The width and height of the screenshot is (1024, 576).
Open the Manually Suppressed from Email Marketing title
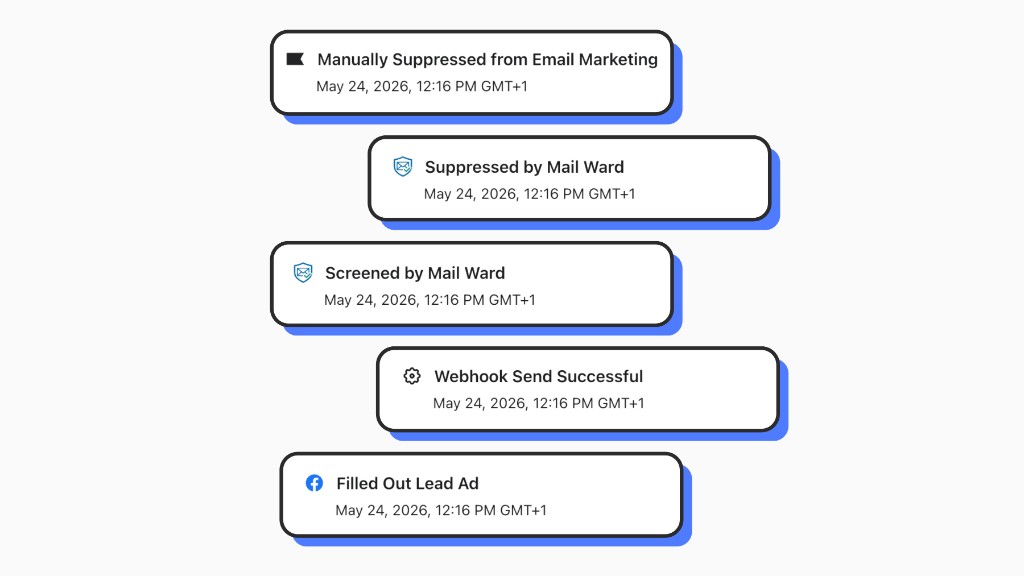(487, 59)
